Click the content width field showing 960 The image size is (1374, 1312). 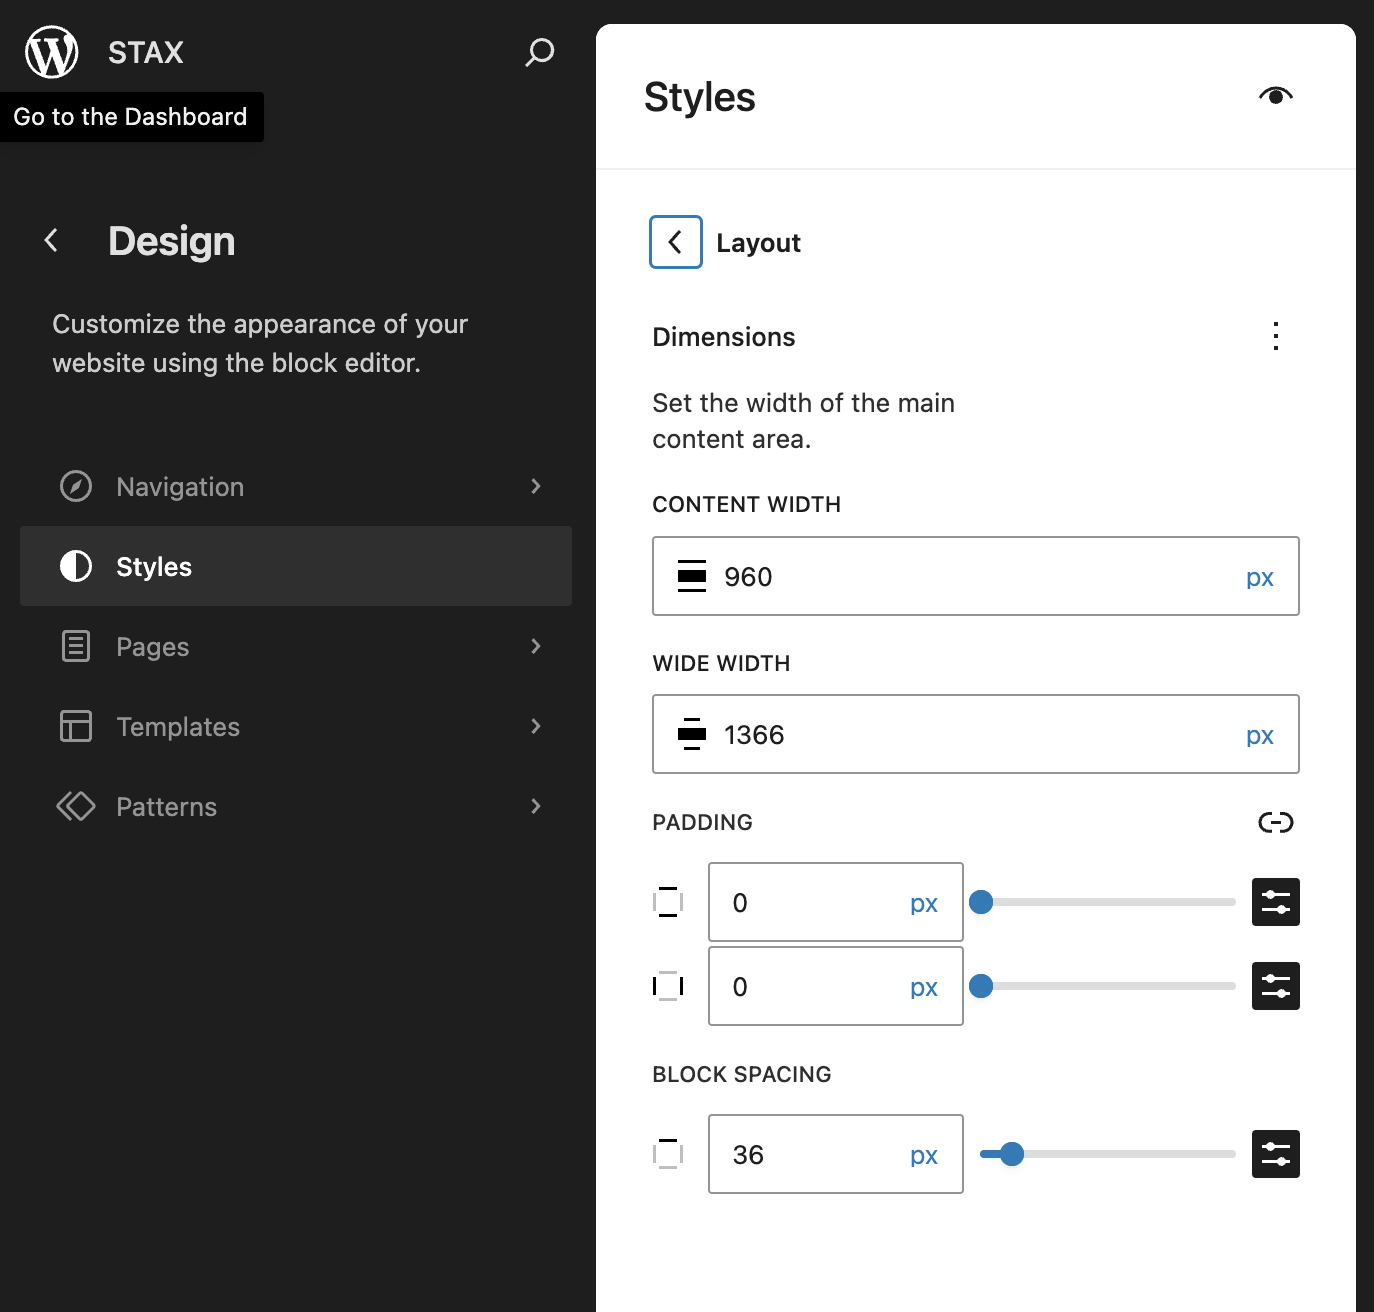976,576
